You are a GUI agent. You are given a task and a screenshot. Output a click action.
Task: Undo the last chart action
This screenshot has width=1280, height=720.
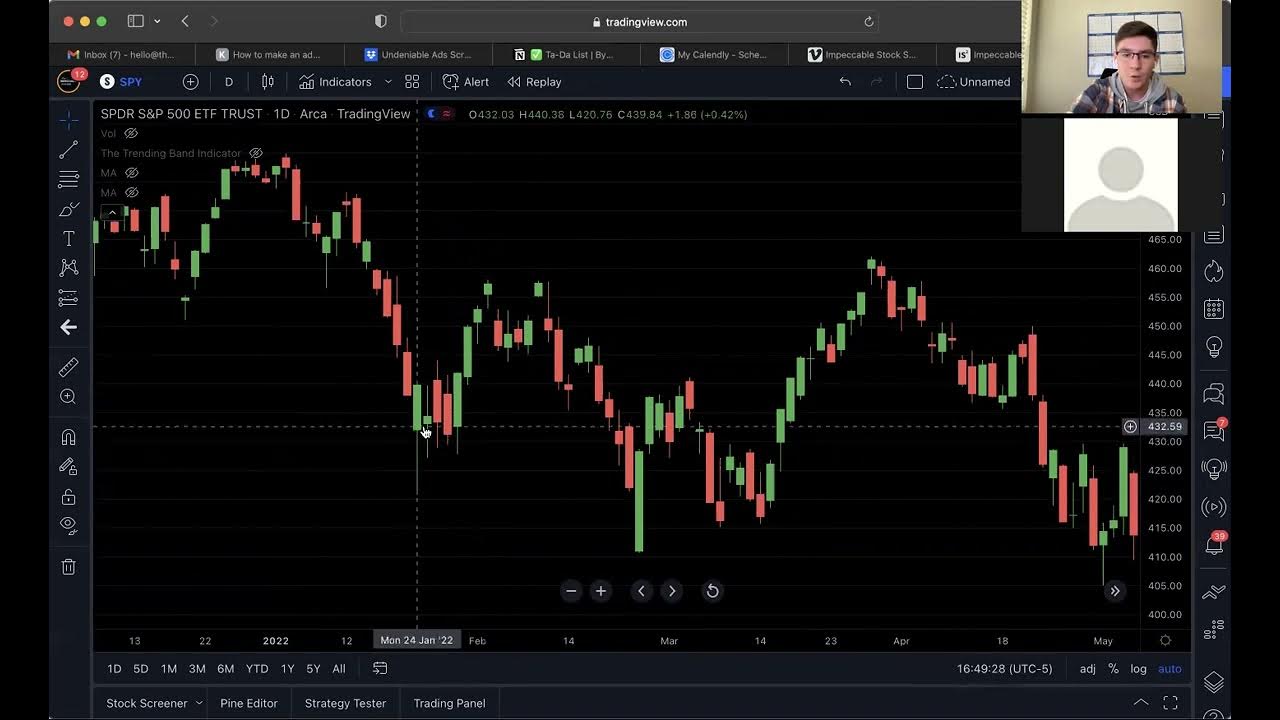pyautogui.click(x=845, y=82)
